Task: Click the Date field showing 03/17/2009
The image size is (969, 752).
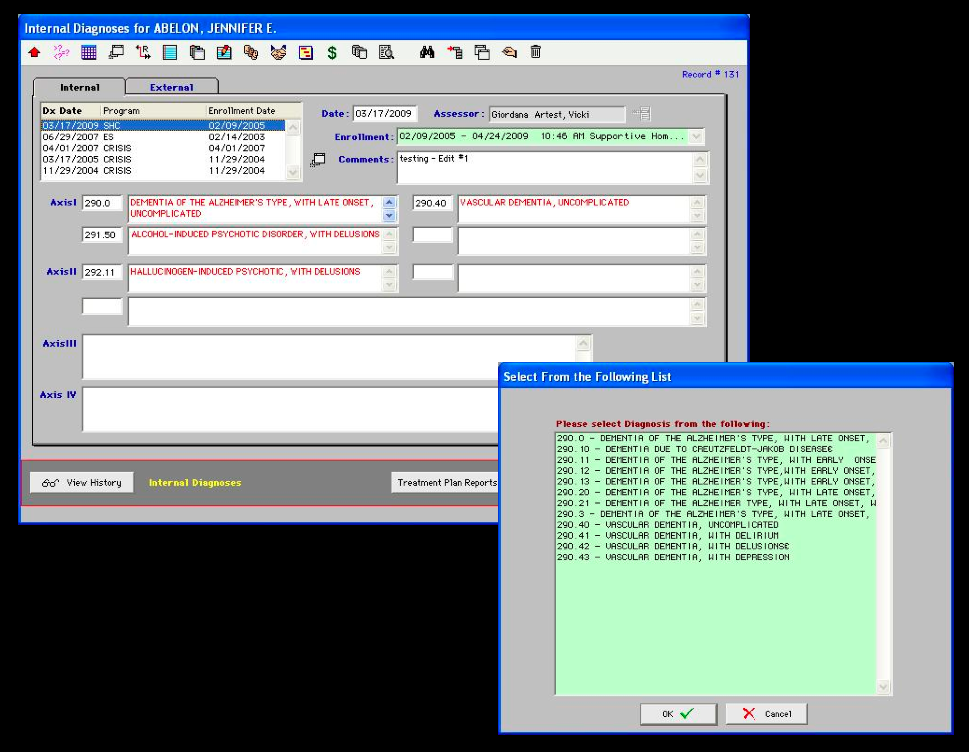Action: [385, 114]
